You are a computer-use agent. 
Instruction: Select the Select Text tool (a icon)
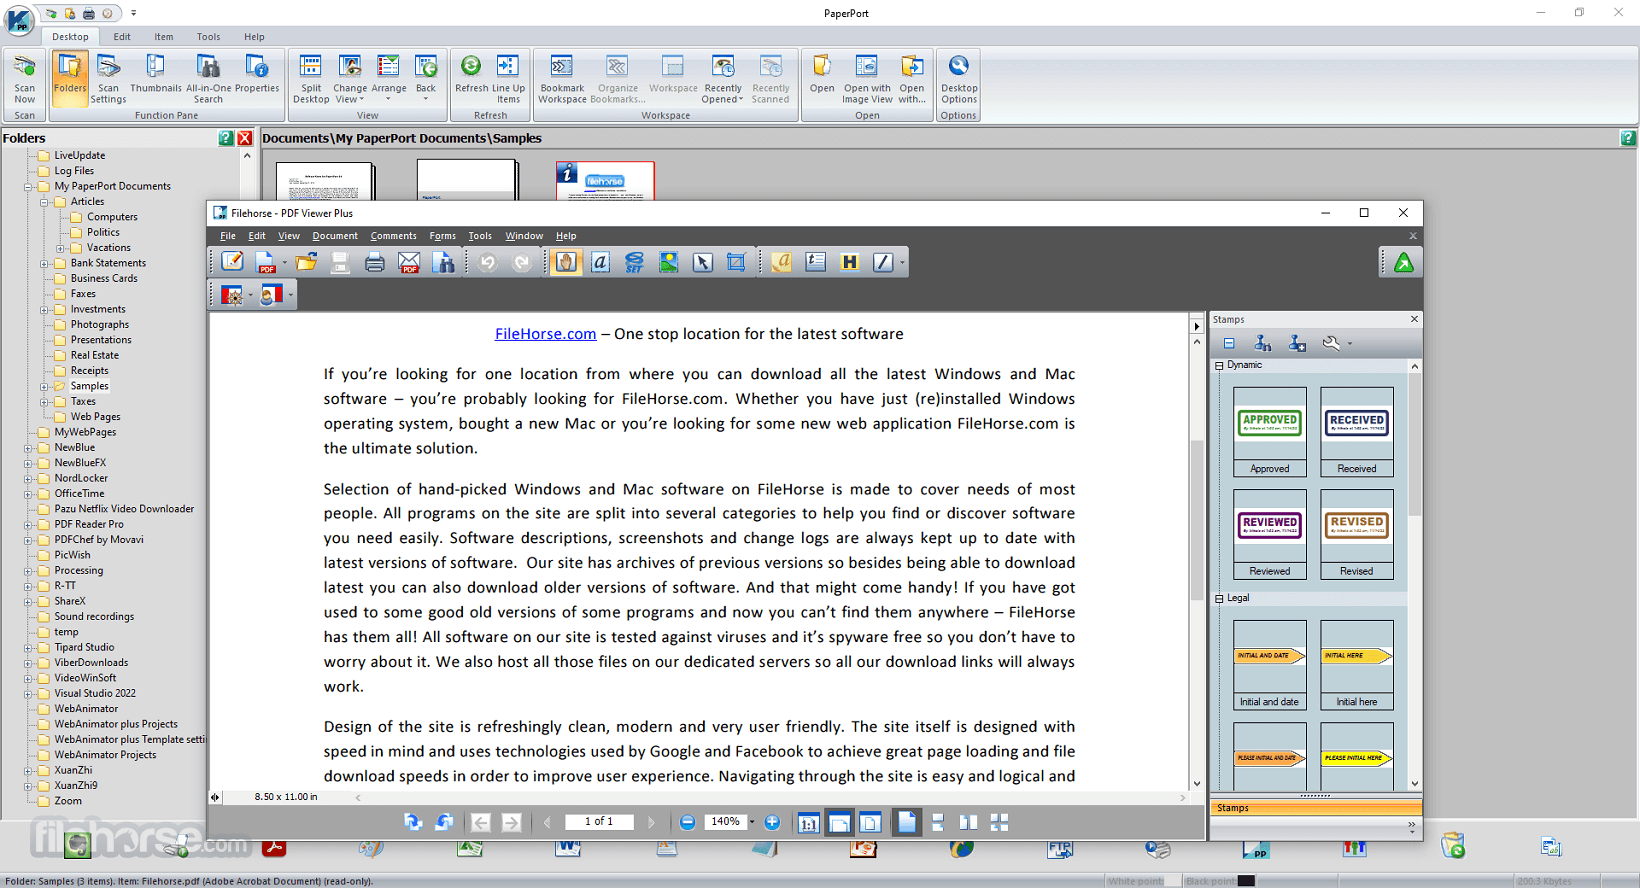600,262
